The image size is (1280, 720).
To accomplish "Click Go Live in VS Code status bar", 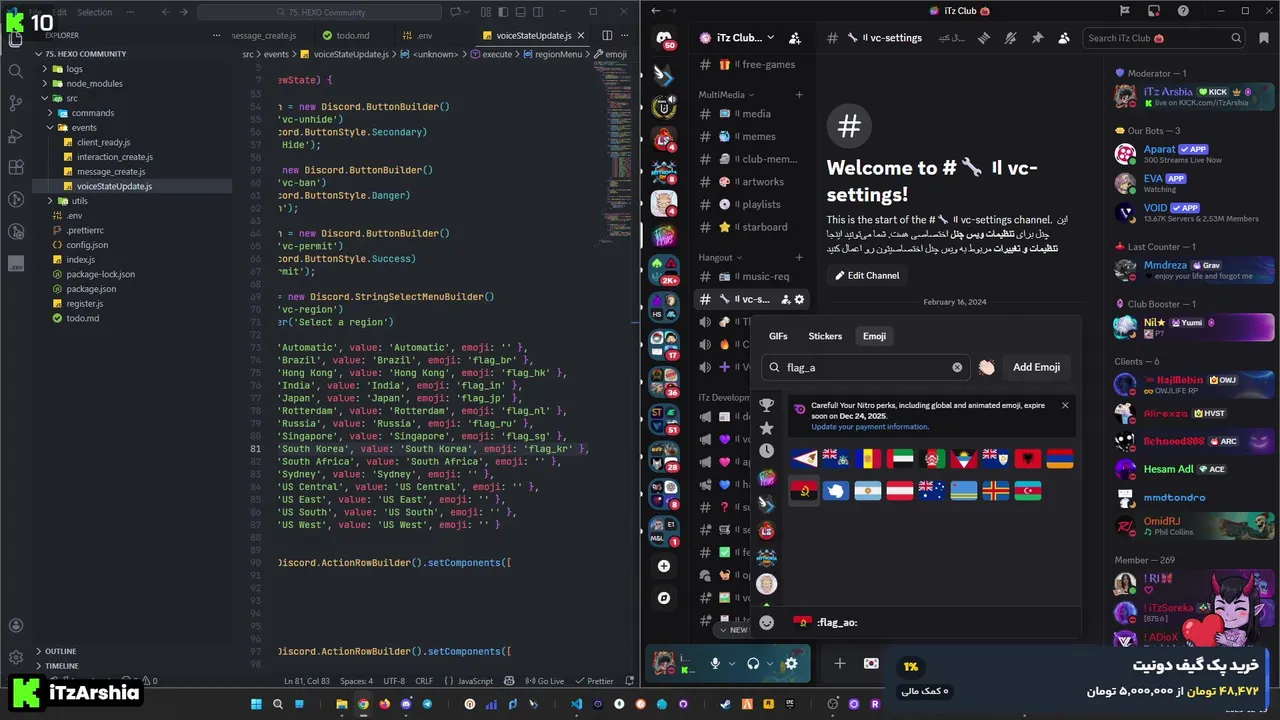I will click(546, 681).
